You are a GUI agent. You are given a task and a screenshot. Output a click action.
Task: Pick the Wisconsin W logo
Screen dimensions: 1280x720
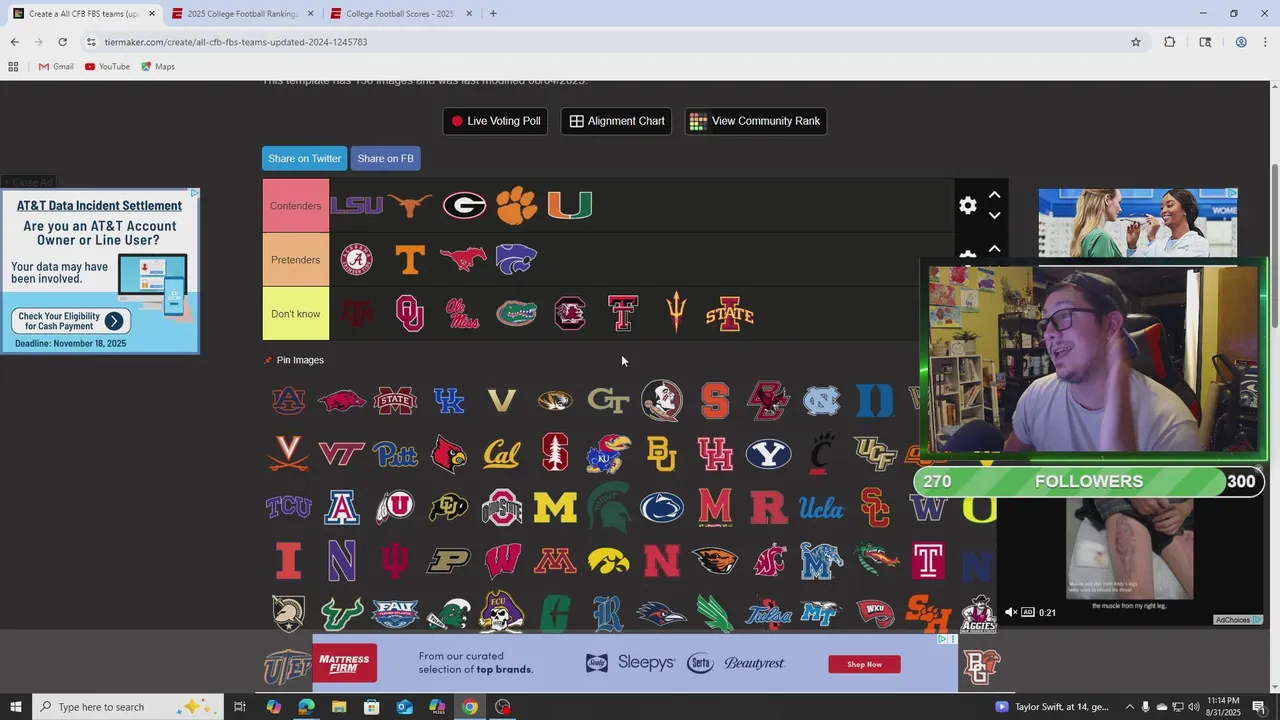[x=502, y=561]
